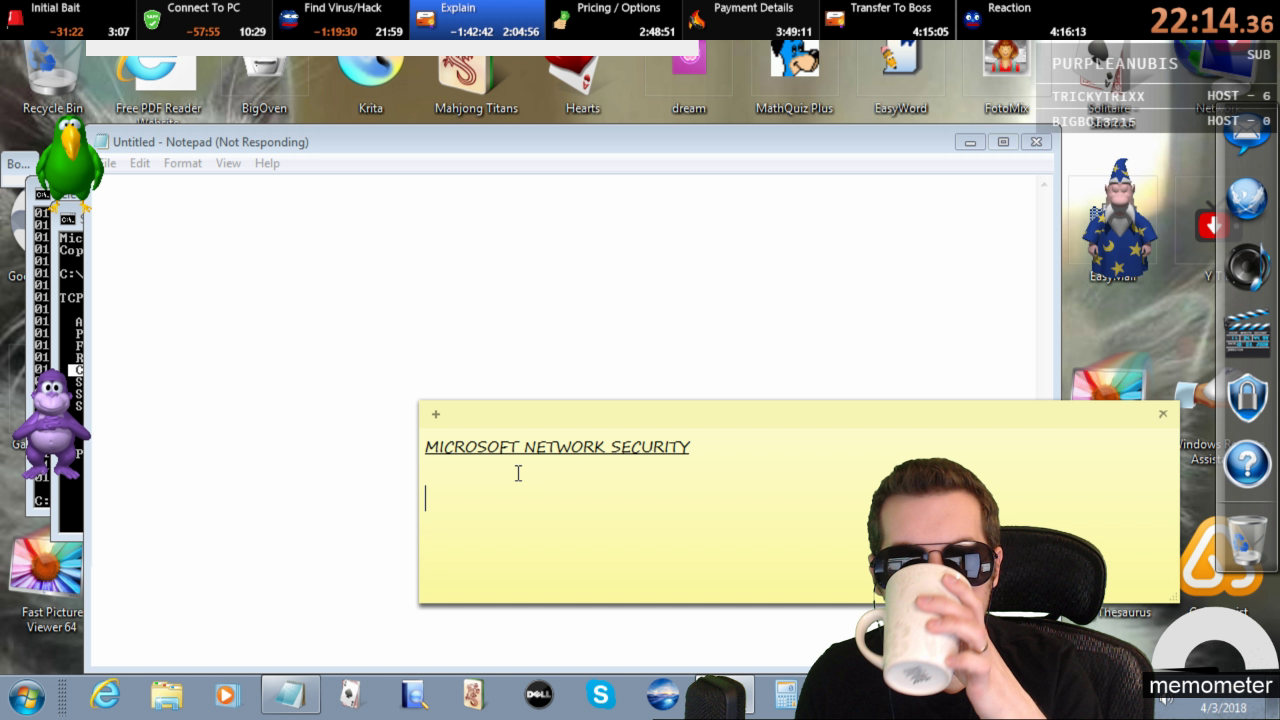Screen dimensions: 1280x720
Task: Click the purple BonziBuddy gorilla
Action: [54, 423]
